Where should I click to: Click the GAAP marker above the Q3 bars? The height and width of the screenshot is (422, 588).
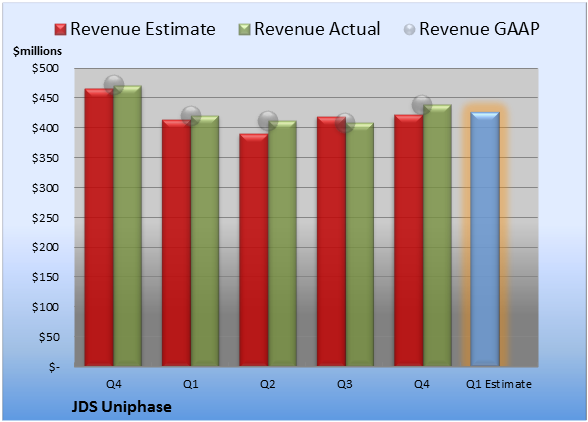tap(345, 123)
